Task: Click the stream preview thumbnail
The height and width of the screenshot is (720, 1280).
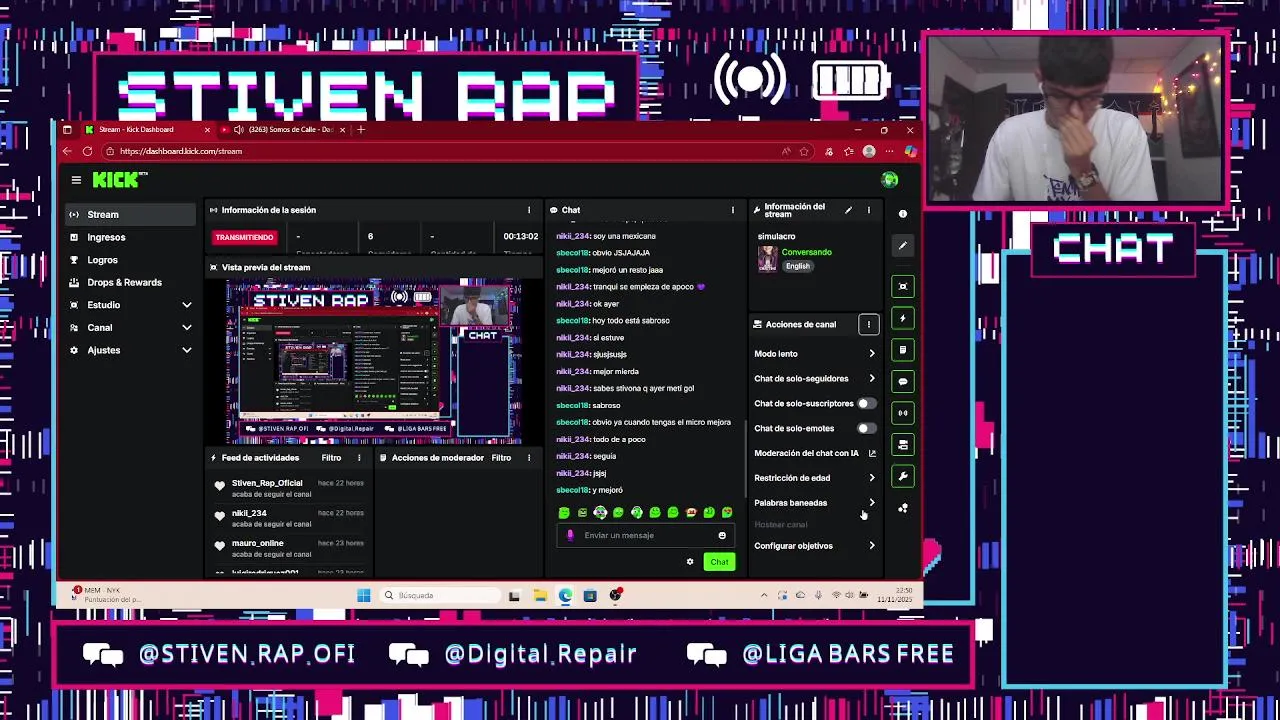Action: pos(373,361)
